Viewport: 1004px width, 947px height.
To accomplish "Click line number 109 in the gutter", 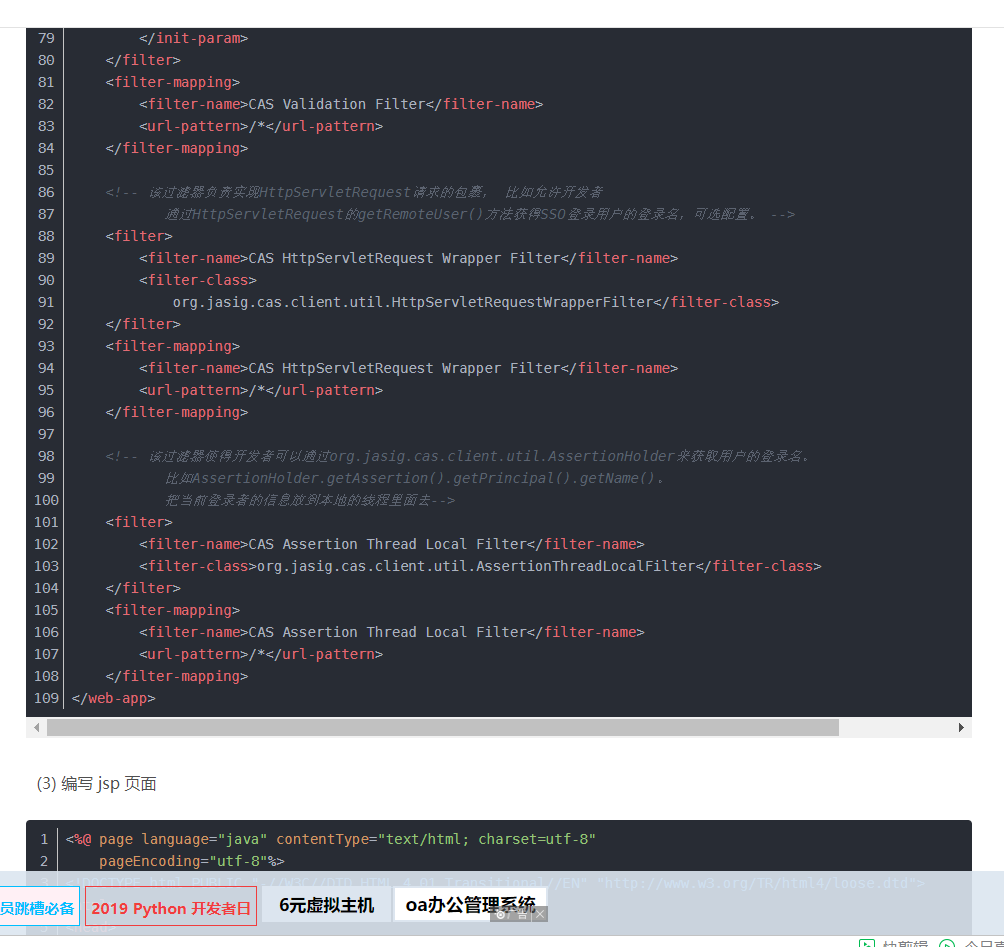I will (46, 698).
